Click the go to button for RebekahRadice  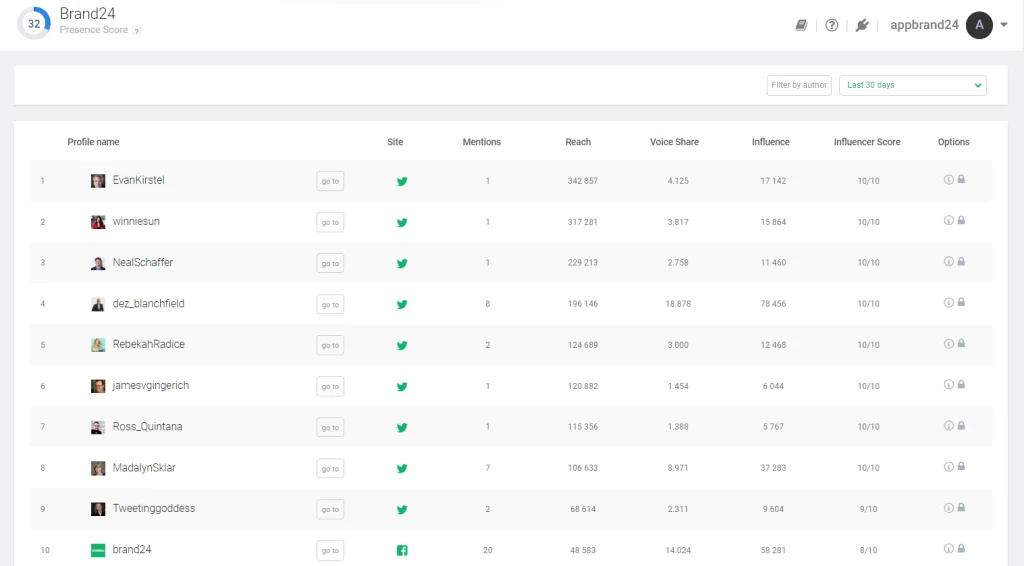pos(330,345)
